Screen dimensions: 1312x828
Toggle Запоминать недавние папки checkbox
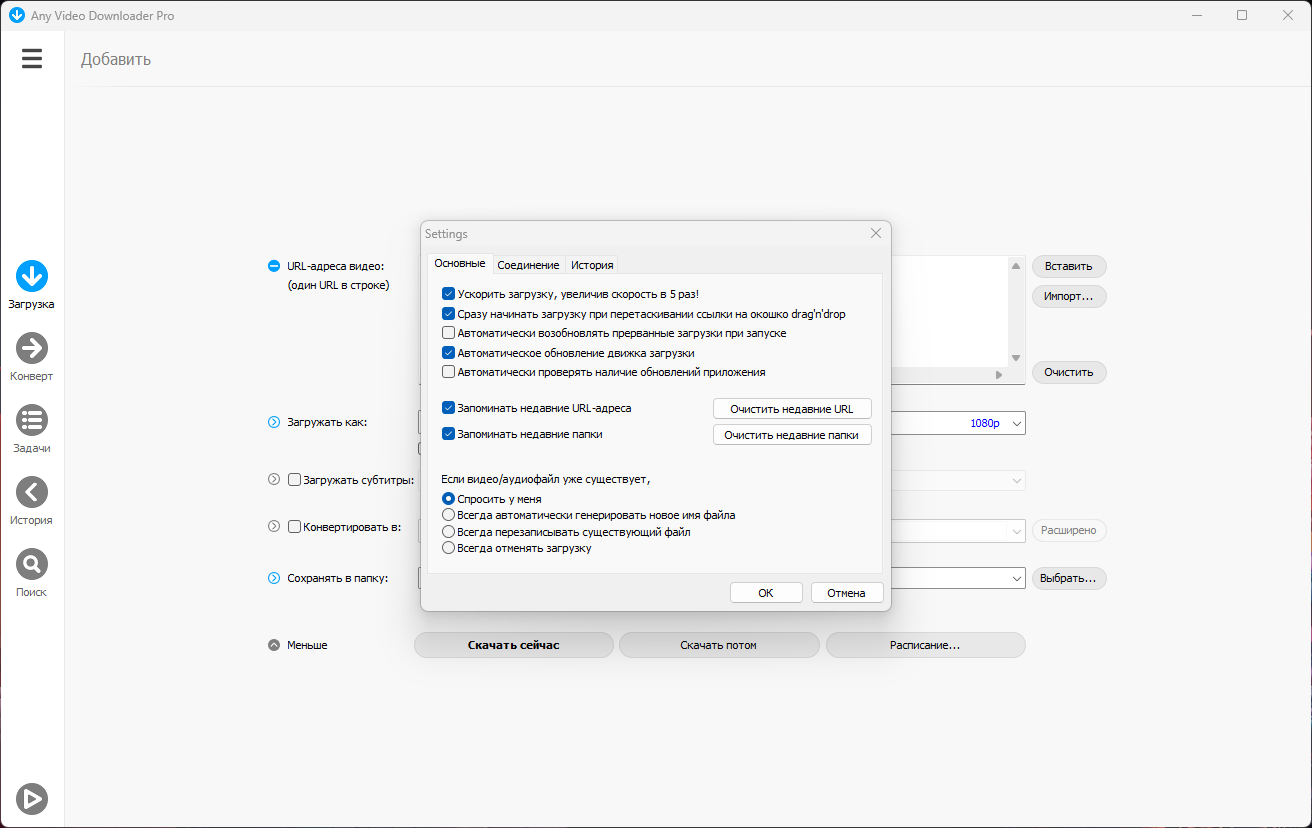pos(448,434)
